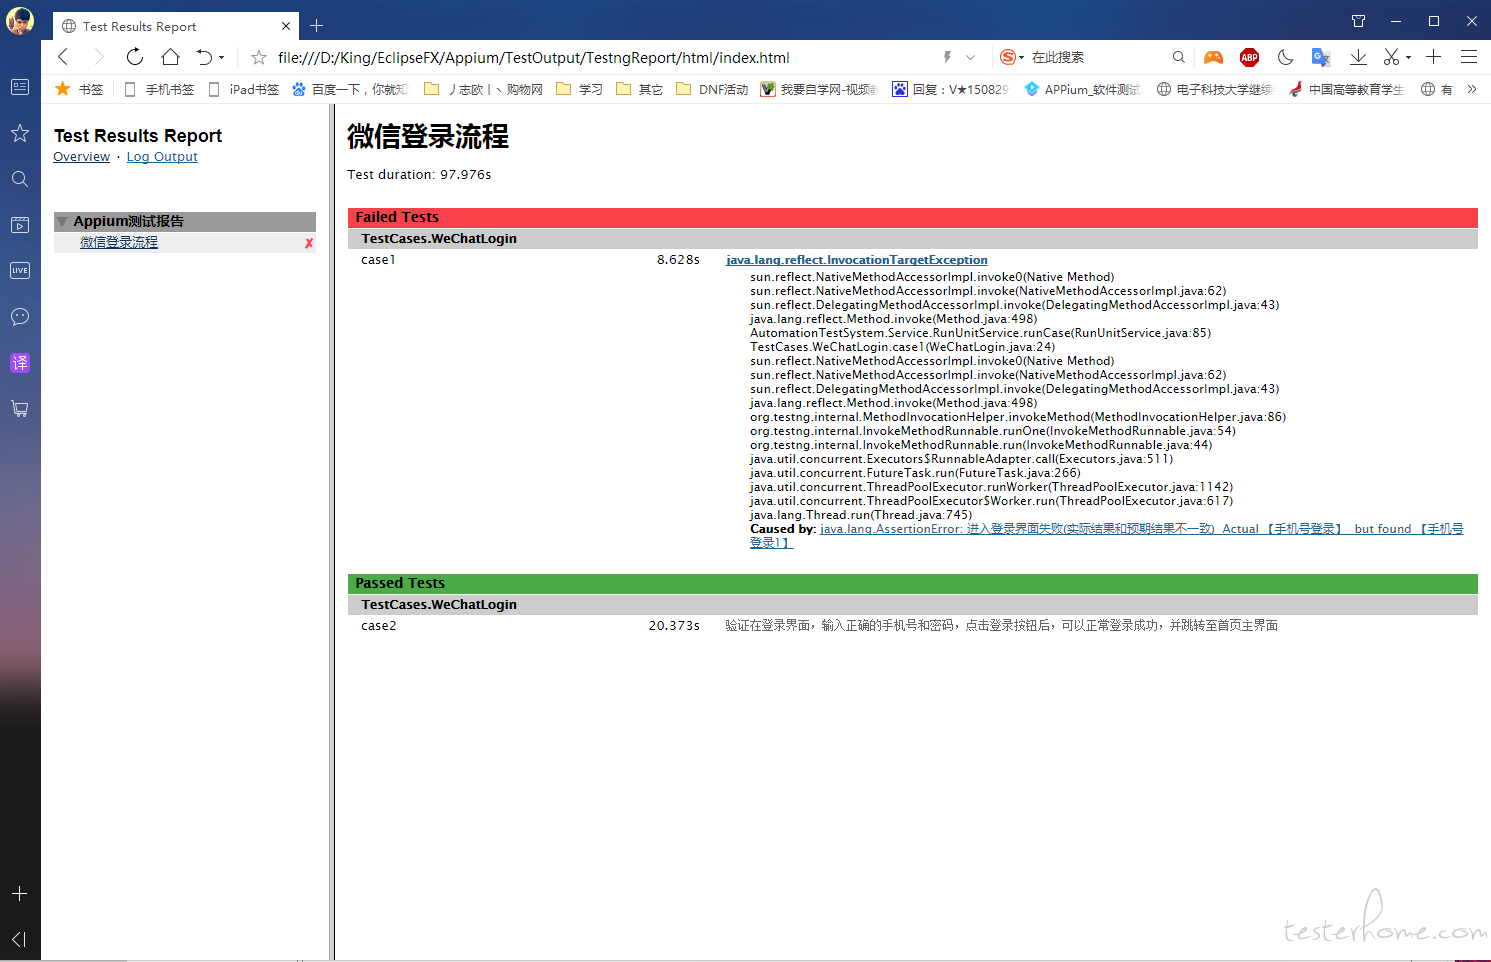1491x962 pixels.
Task: Open the skin shirt icon in title bar
Action: (1358, 21)
